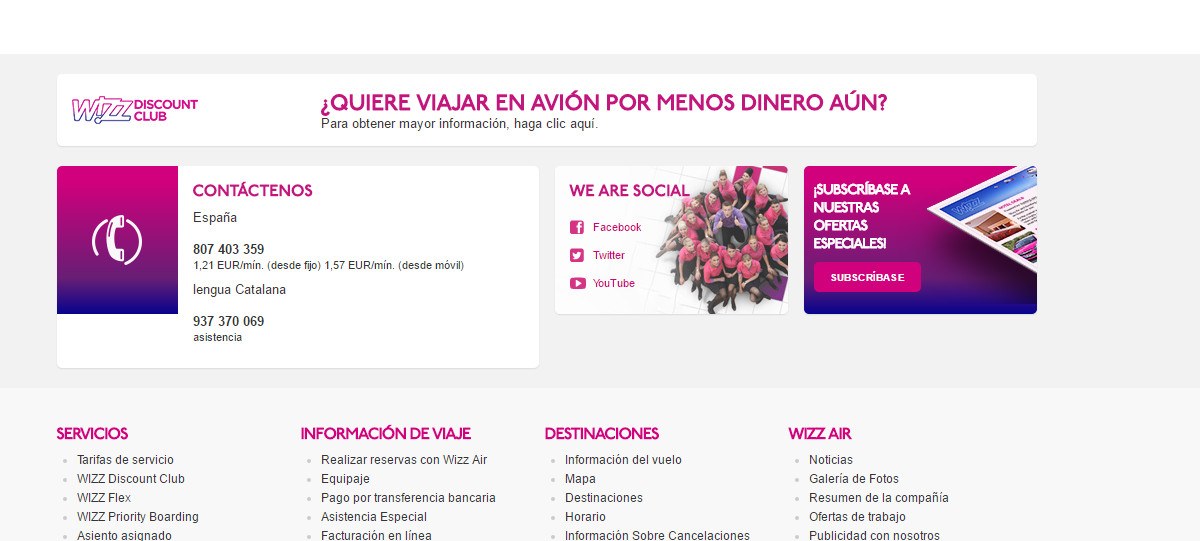Open Tarifas de servicio link

point(125,460)
